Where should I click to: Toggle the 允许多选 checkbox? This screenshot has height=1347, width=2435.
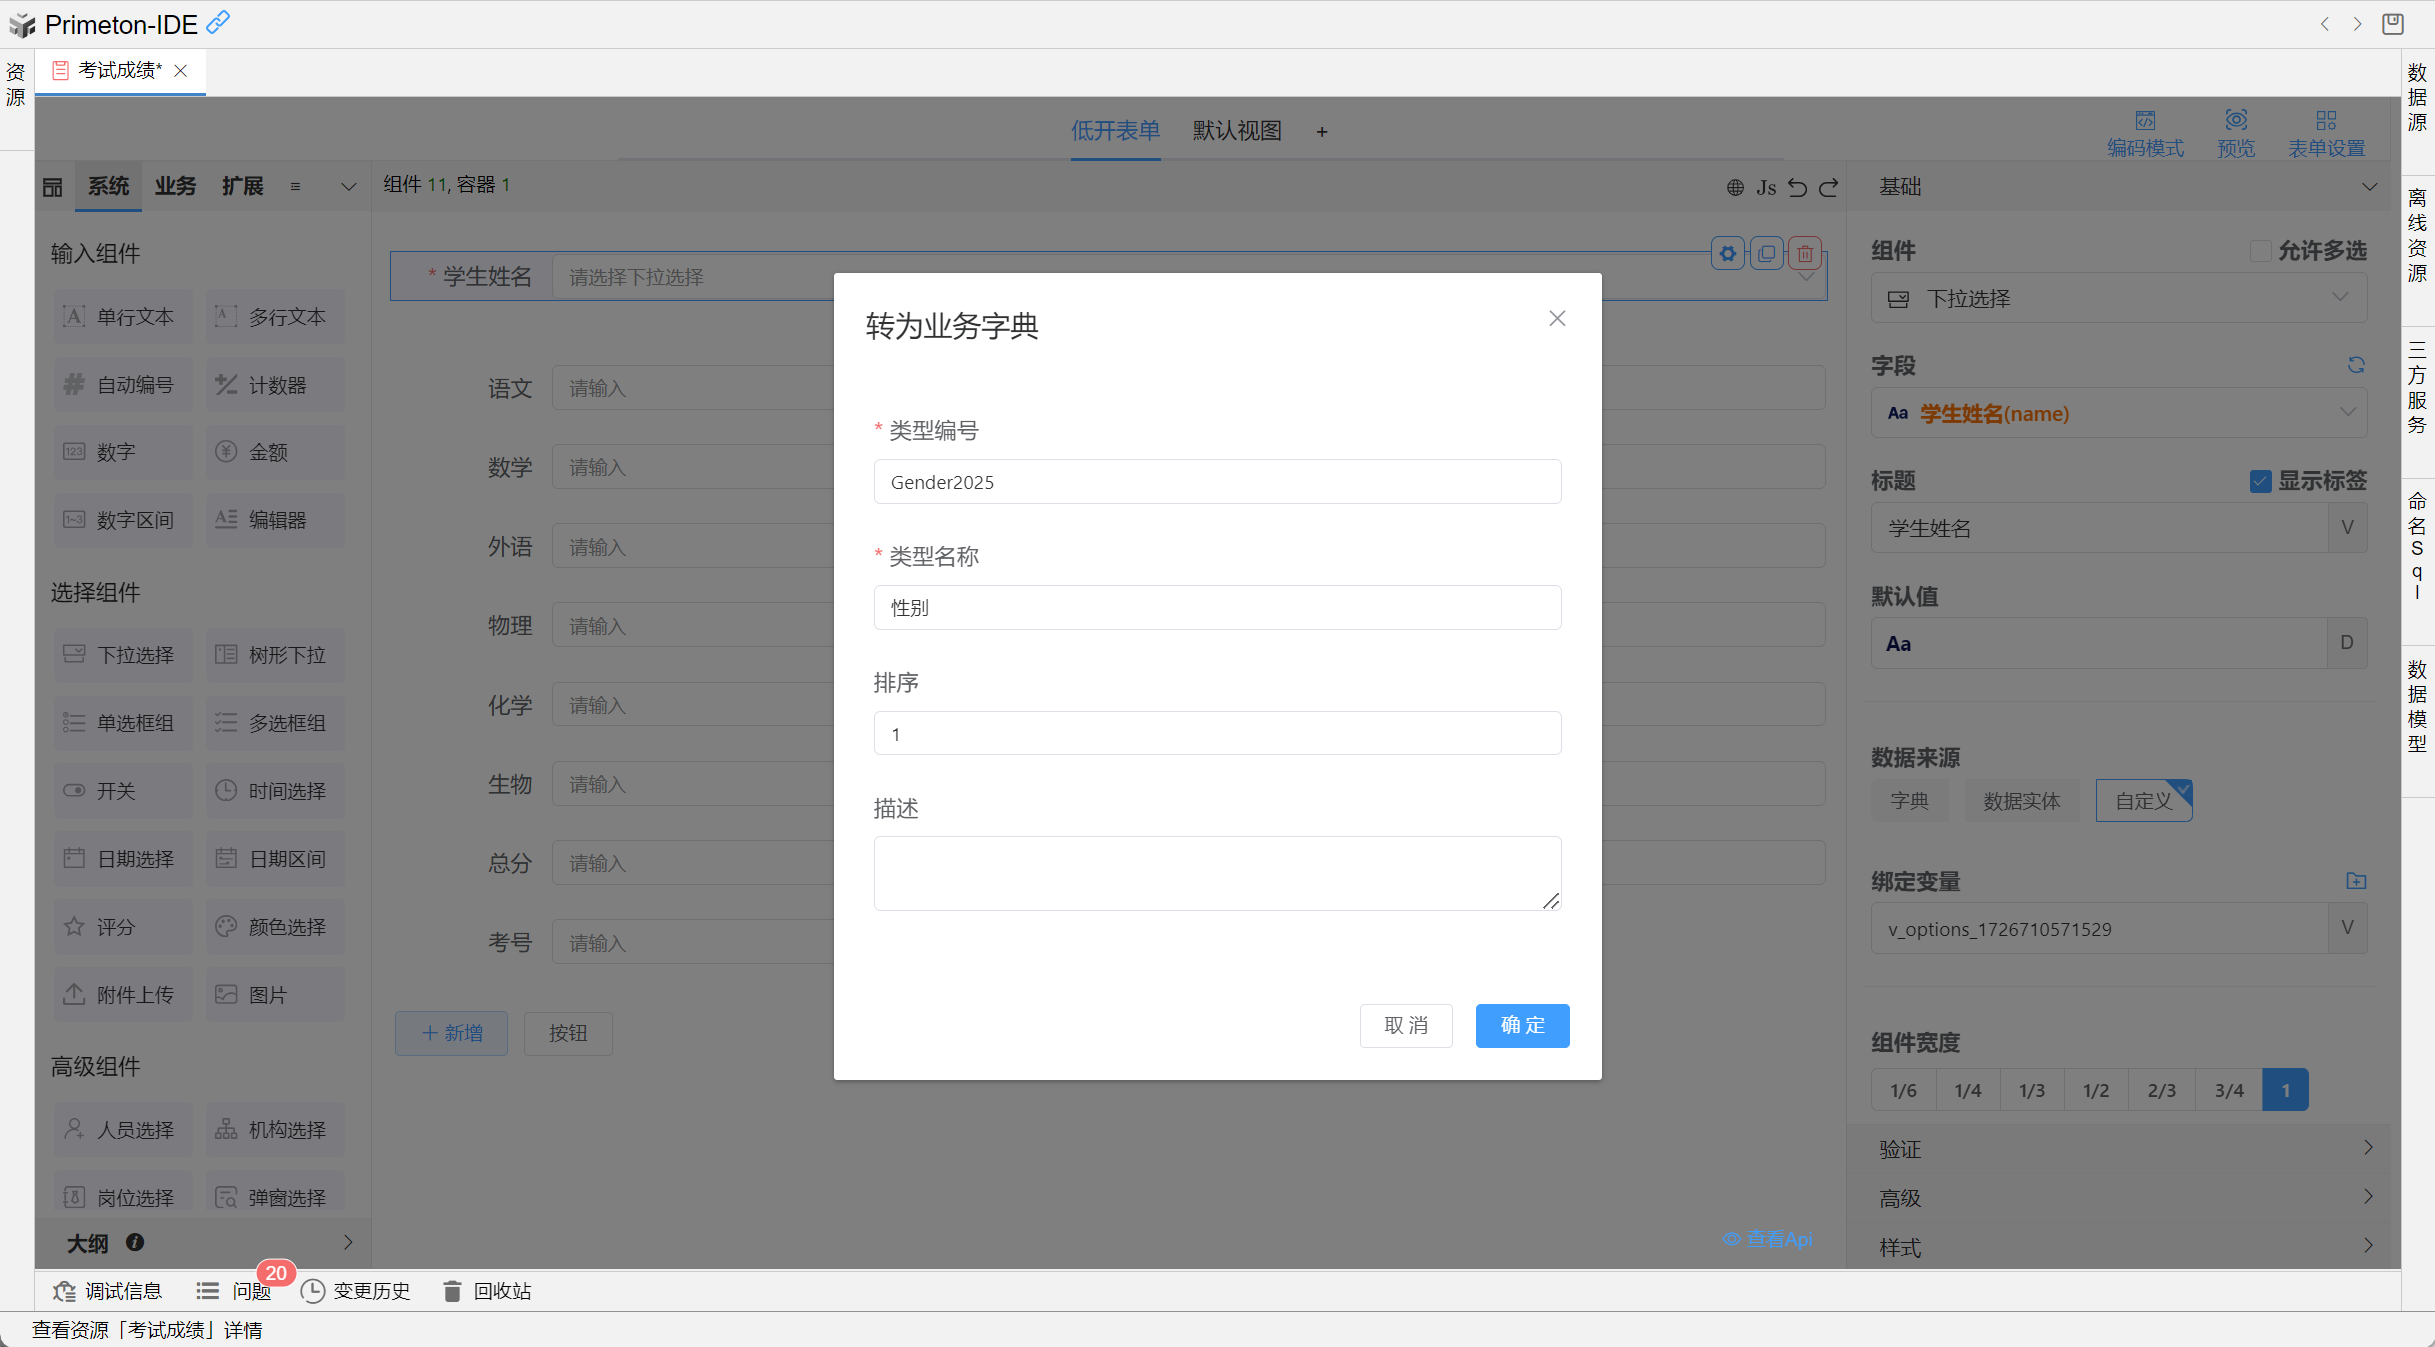tap(2259, 251)
